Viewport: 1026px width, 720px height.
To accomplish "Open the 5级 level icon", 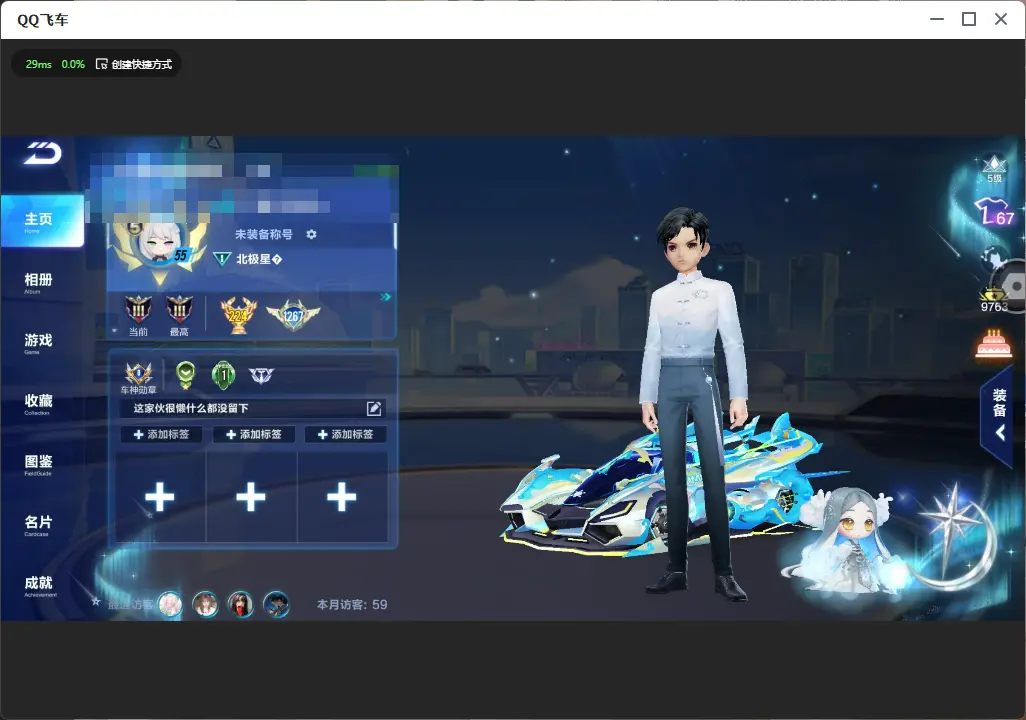I will (x=994, y=169).
